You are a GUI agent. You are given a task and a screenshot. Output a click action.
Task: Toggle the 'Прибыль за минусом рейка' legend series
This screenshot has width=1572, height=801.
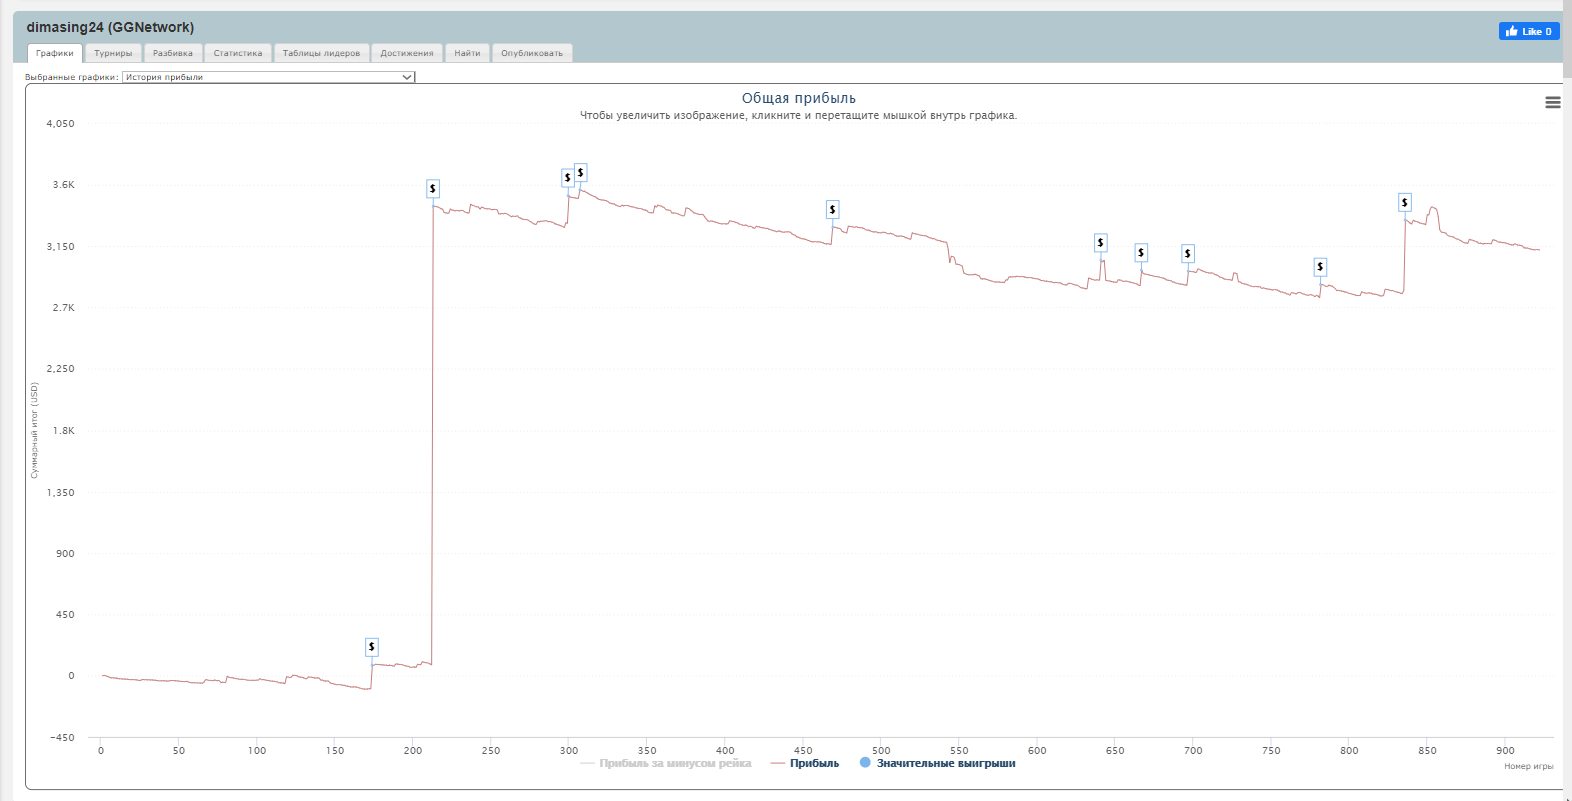tap(666, 763)
